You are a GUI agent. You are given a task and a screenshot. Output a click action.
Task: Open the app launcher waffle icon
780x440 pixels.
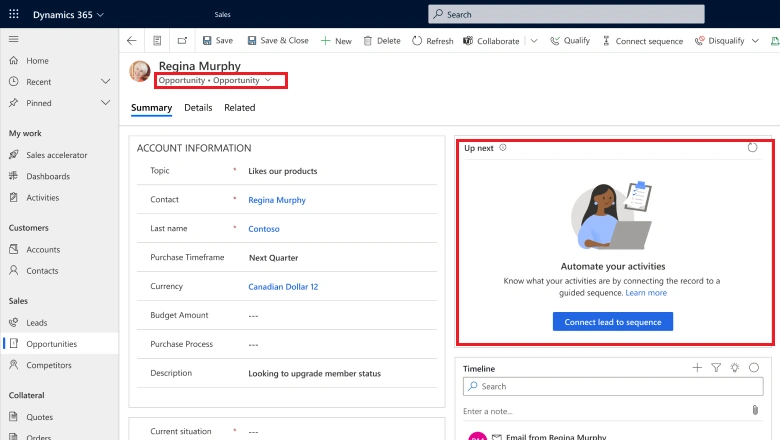point(14,14)
